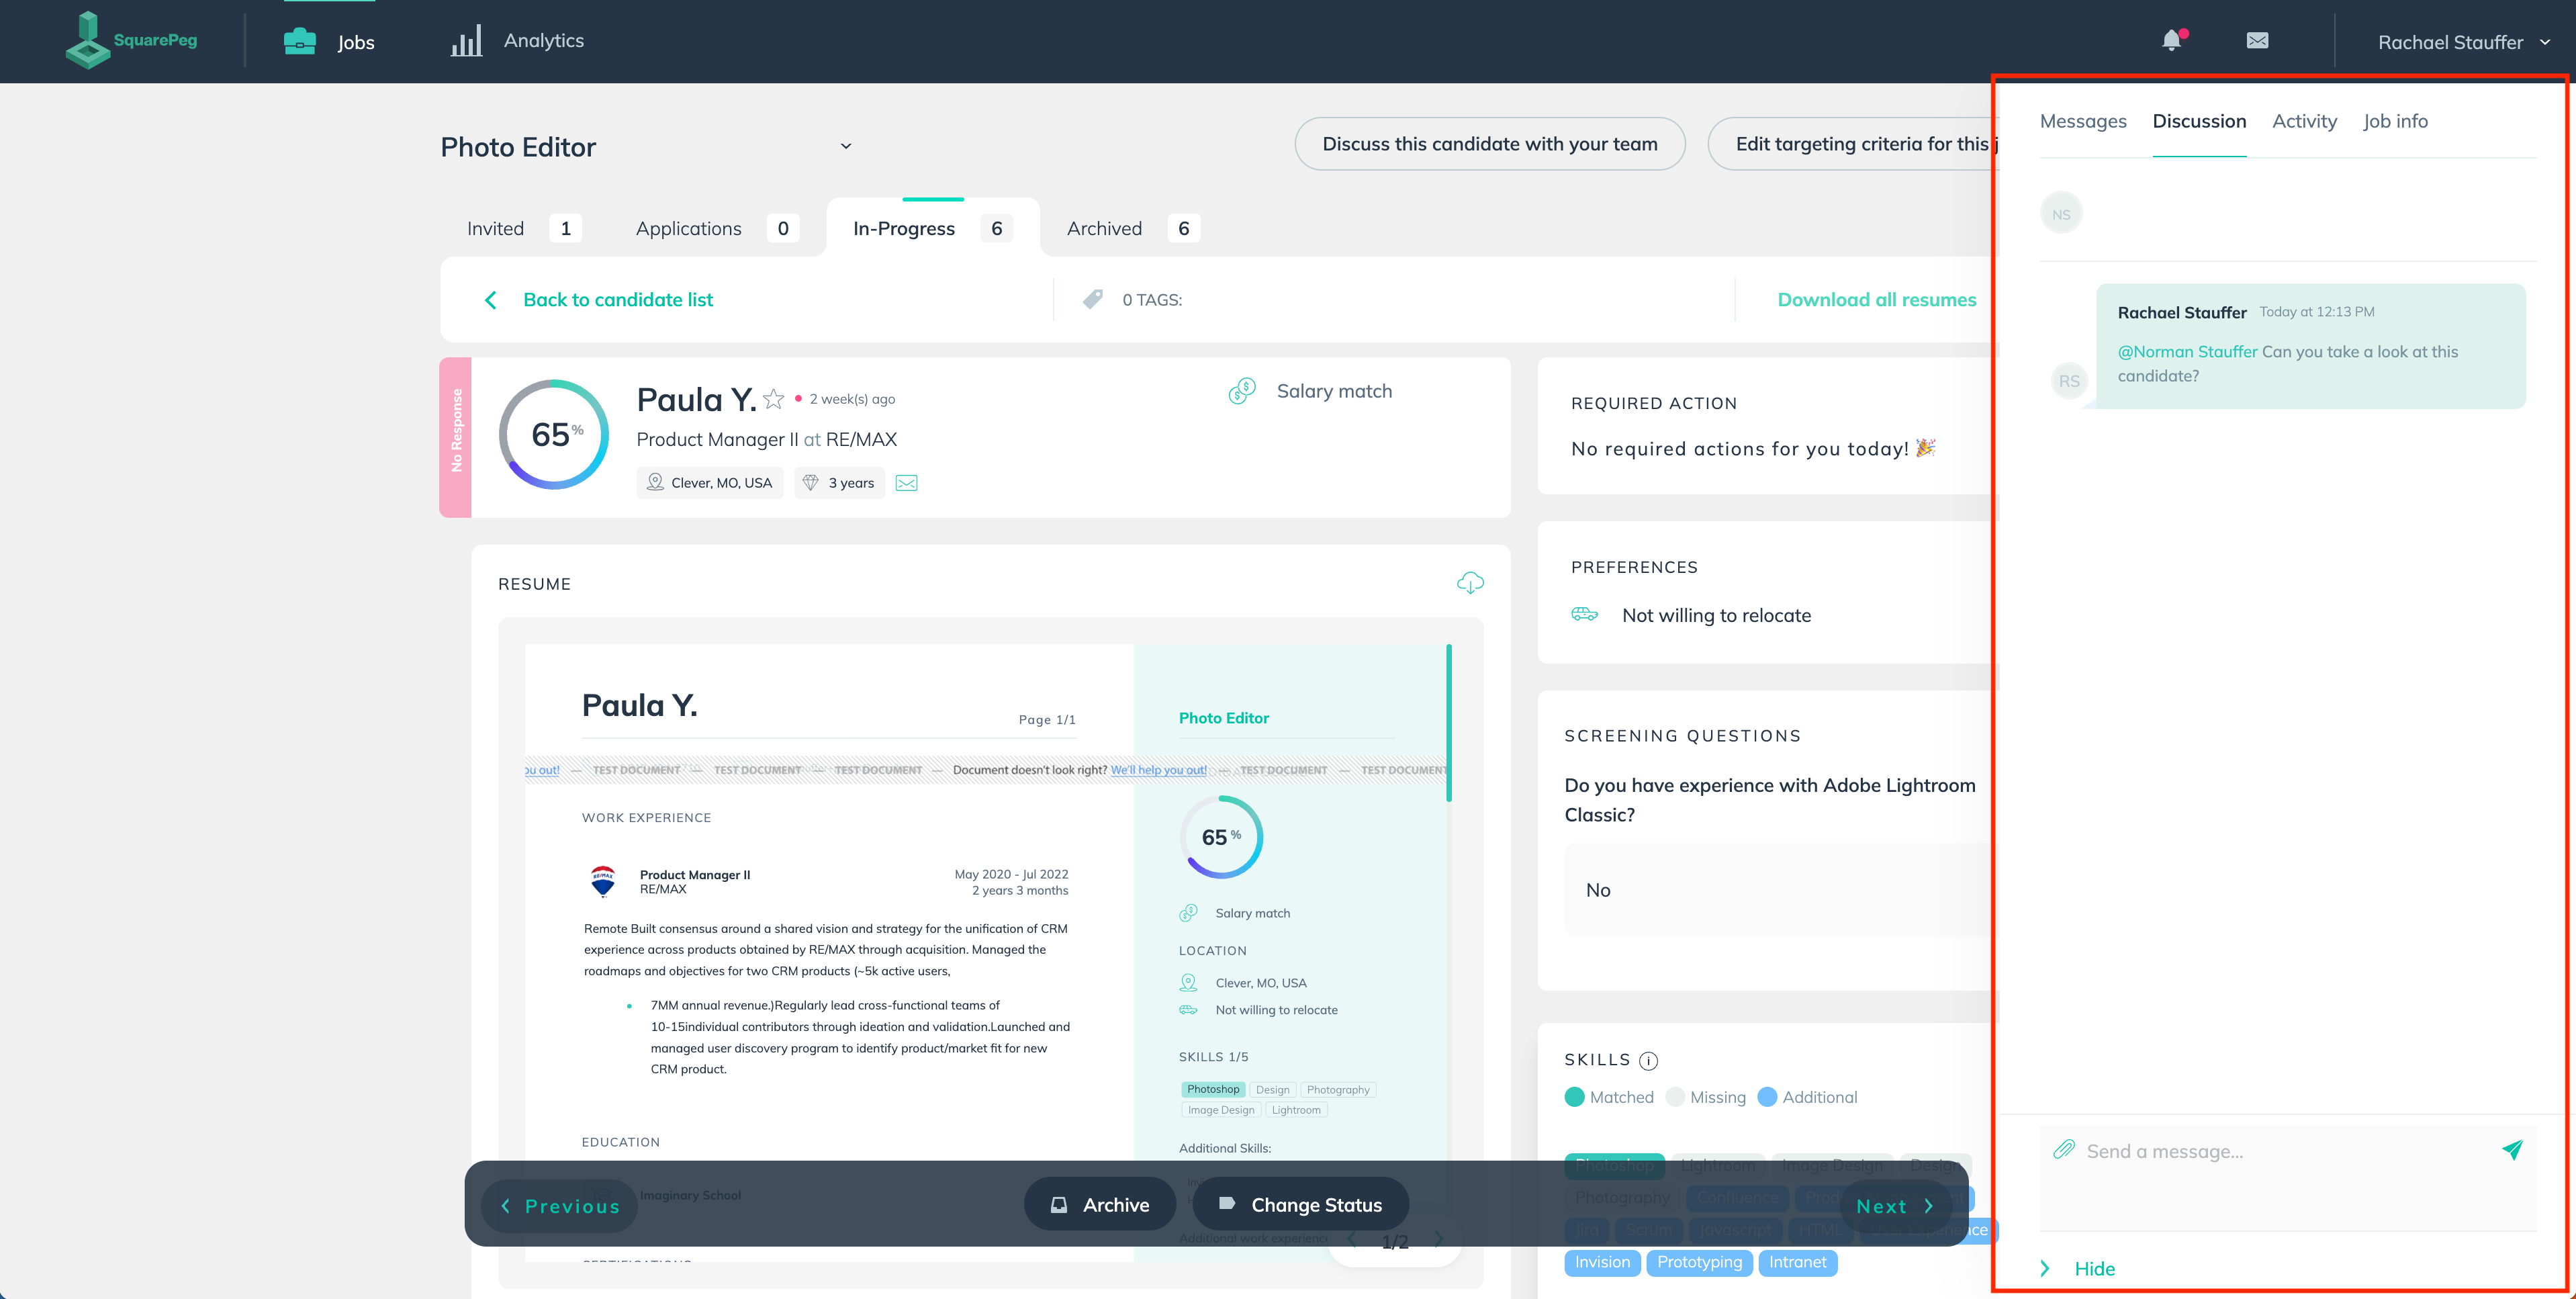The width and height of the screenshot is (2576, 1299).
Task: Open the Analytics bar chart icon
Action: pos(466,41)
